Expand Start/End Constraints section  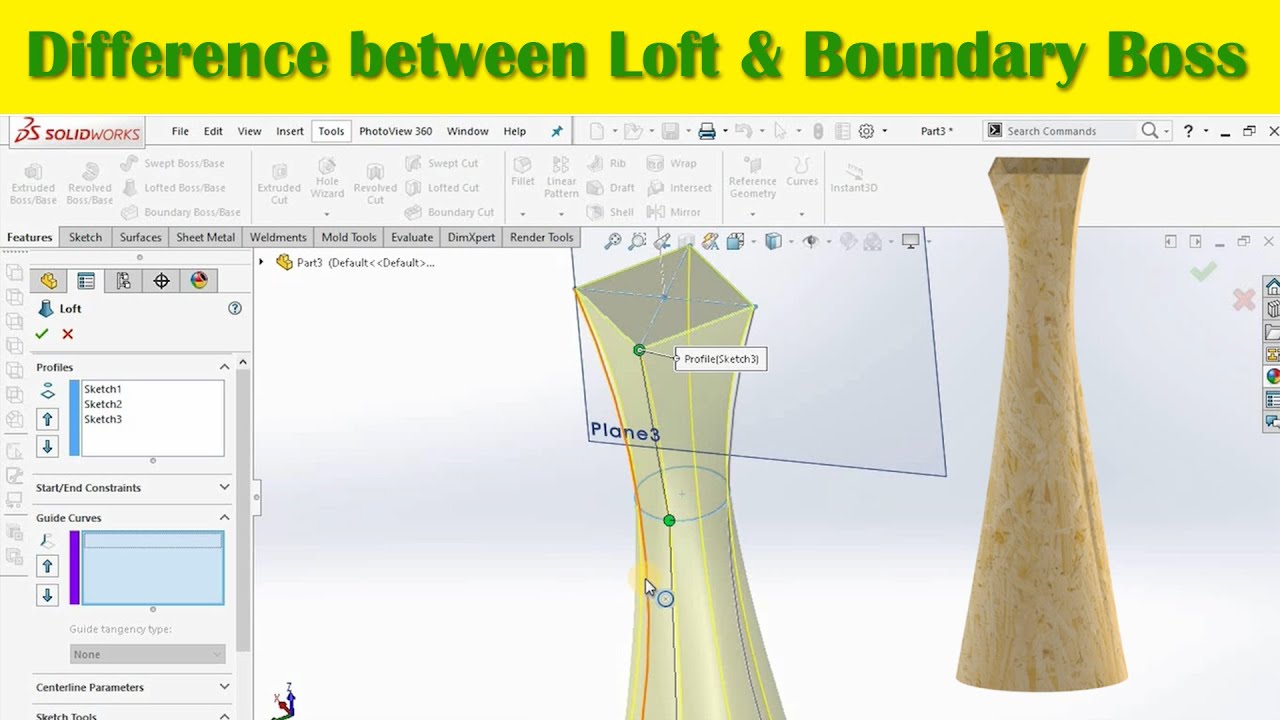tap(224, 487)
